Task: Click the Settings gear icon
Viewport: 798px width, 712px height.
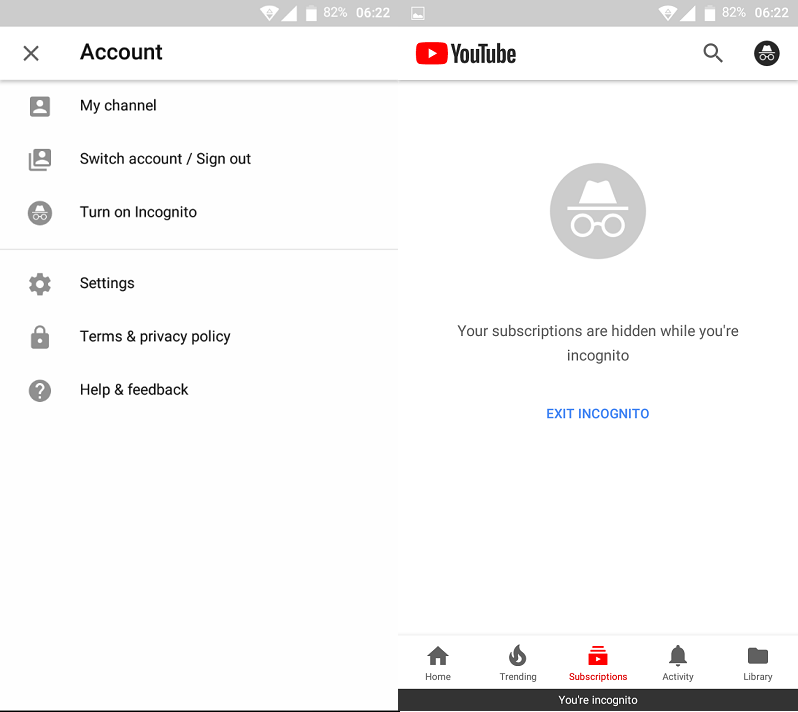Action: click(40, 284)
